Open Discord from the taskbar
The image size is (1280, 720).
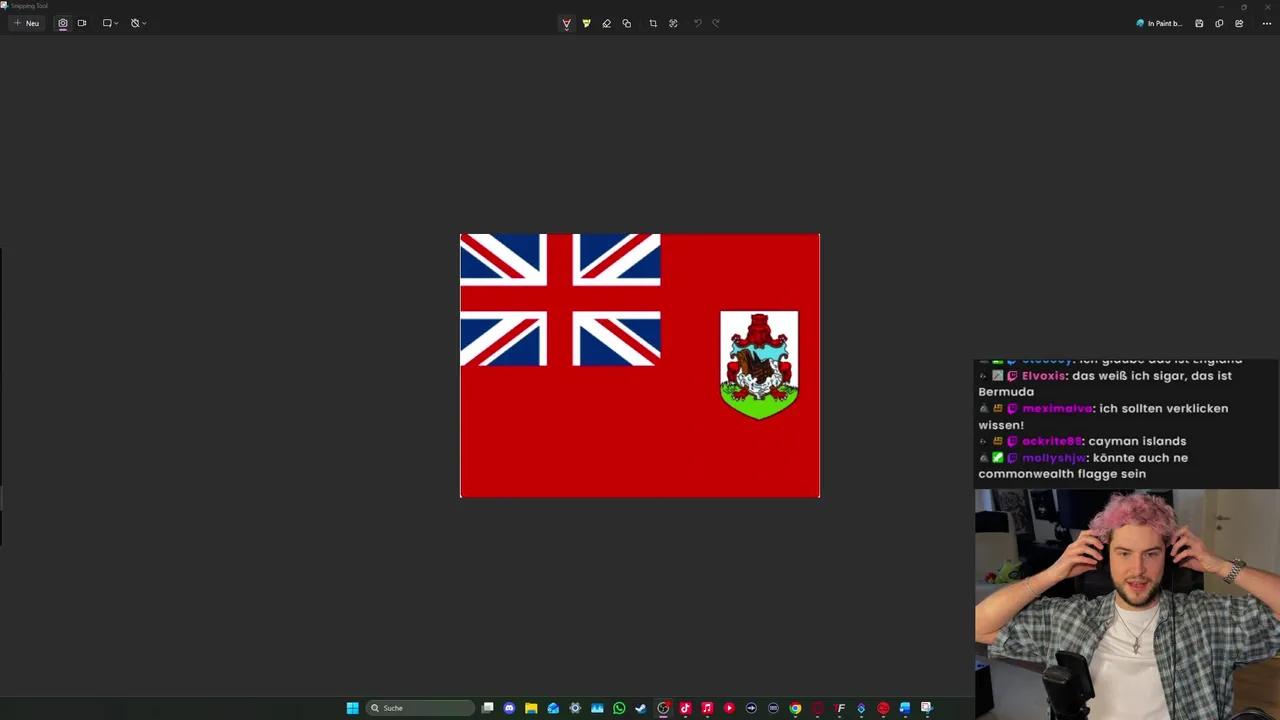509,708
